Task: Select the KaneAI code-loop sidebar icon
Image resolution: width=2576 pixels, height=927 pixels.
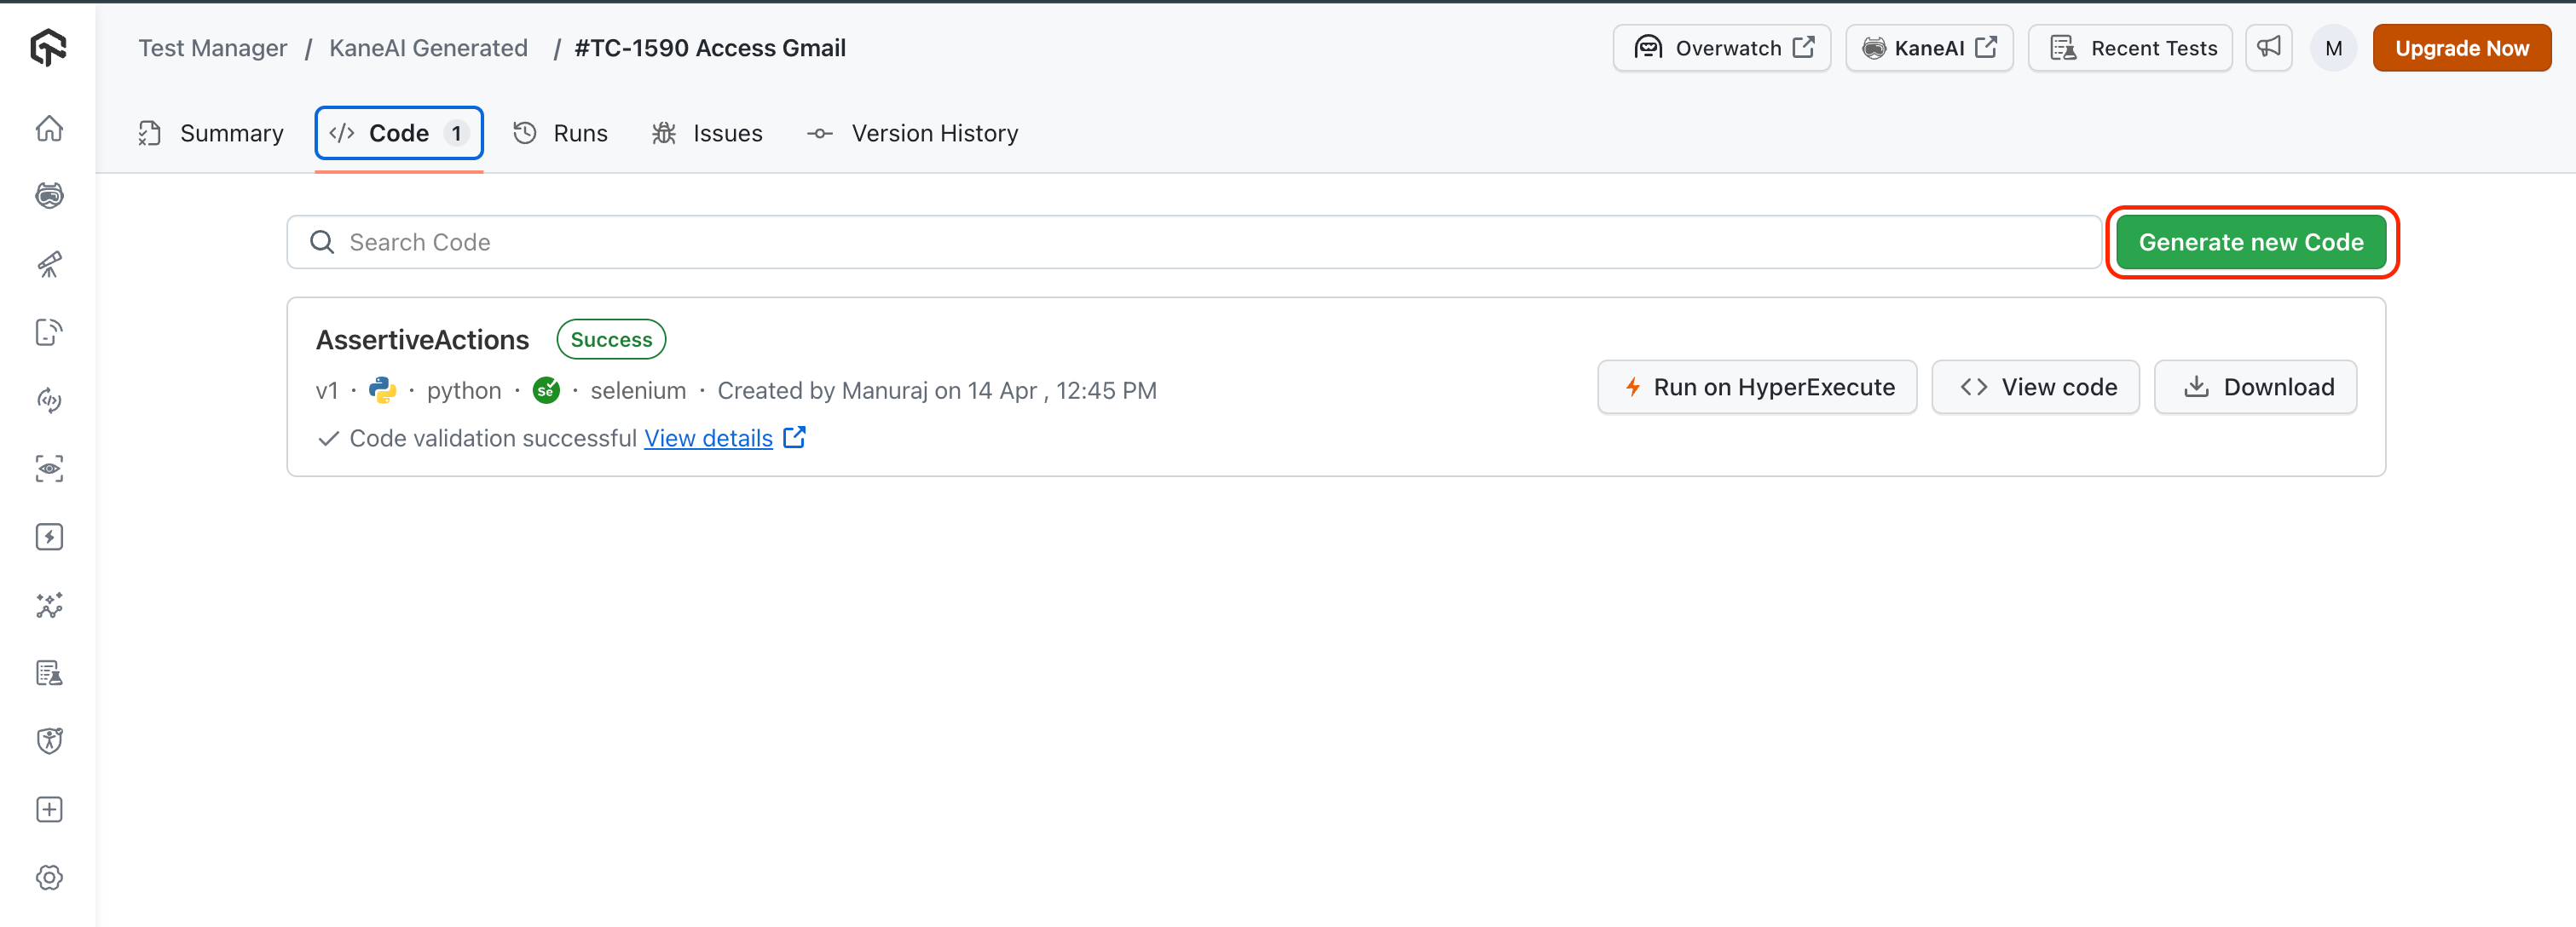Action: point(49,399)
